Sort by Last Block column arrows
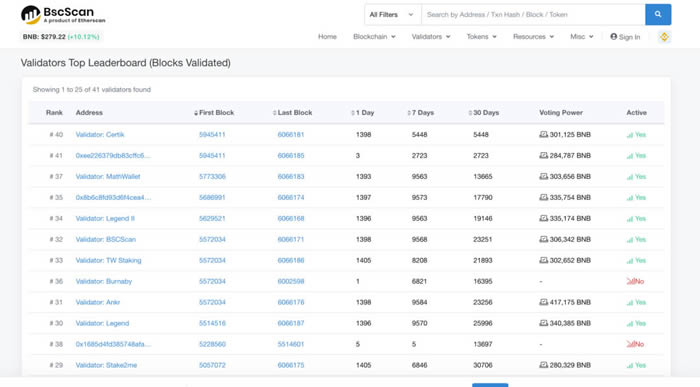700x387 pixels. click(x=275, y=113)
